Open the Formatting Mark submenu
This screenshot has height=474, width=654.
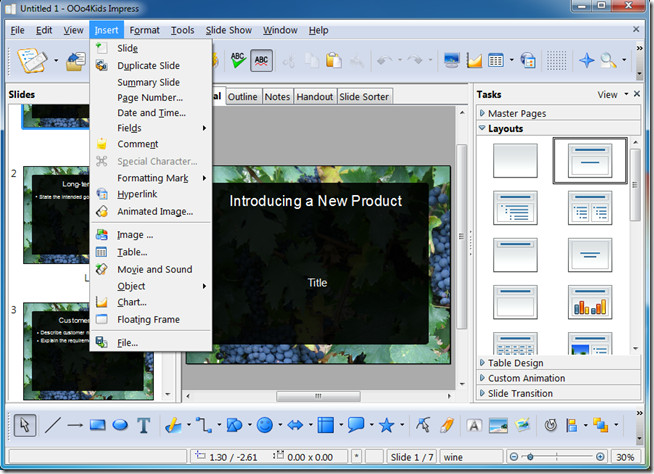pos(151,178)
